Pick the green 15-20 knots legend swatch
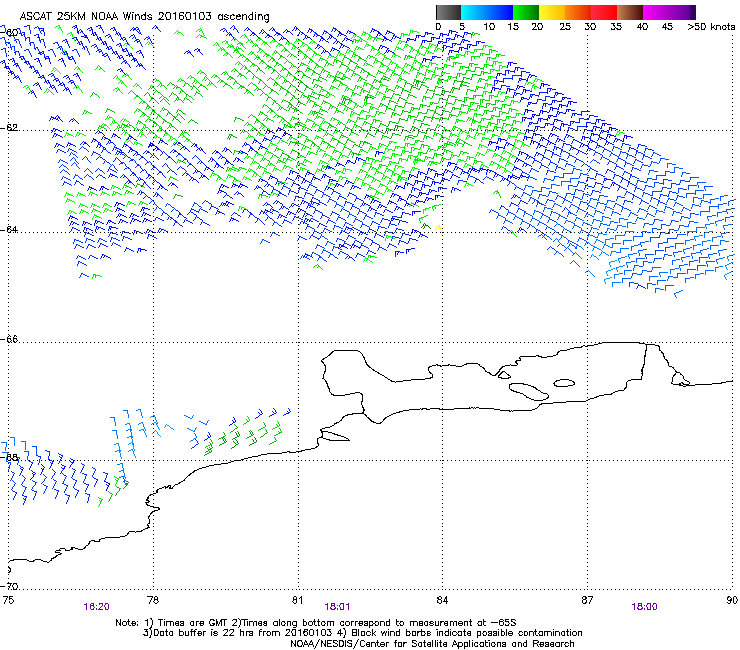This screenshot has height=650, width=740. click(526, 12)
